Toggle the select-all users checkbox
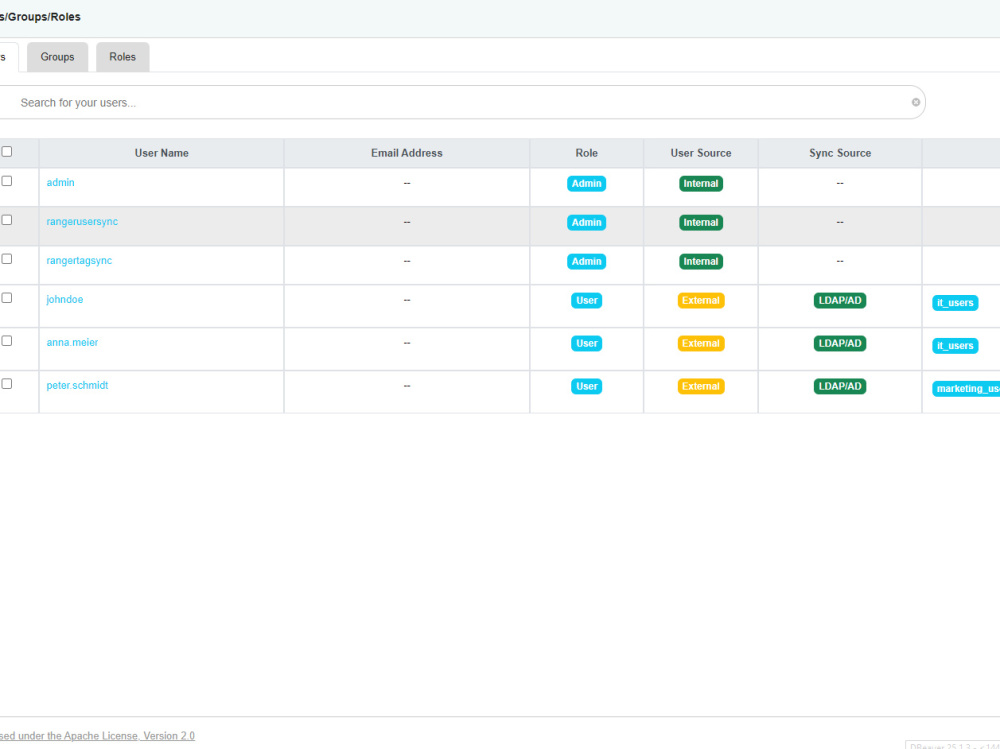This screenshot has height=749, width=1000. [6, 151]
